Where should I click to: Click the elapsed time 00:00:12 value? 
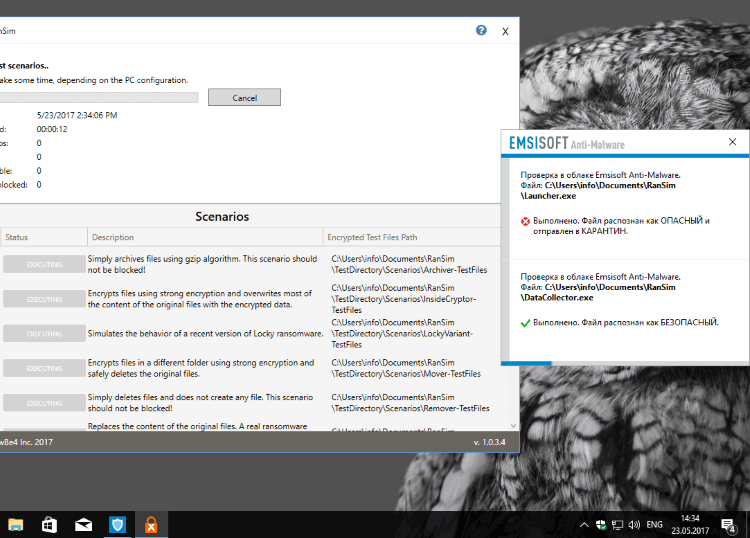coord(52,129)
